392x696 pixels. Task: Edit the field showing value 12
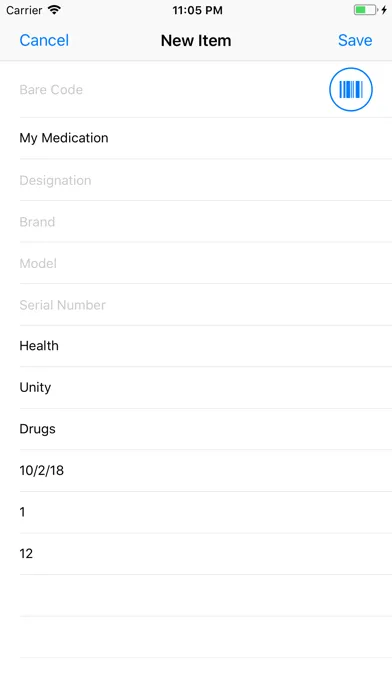(206, 554)
